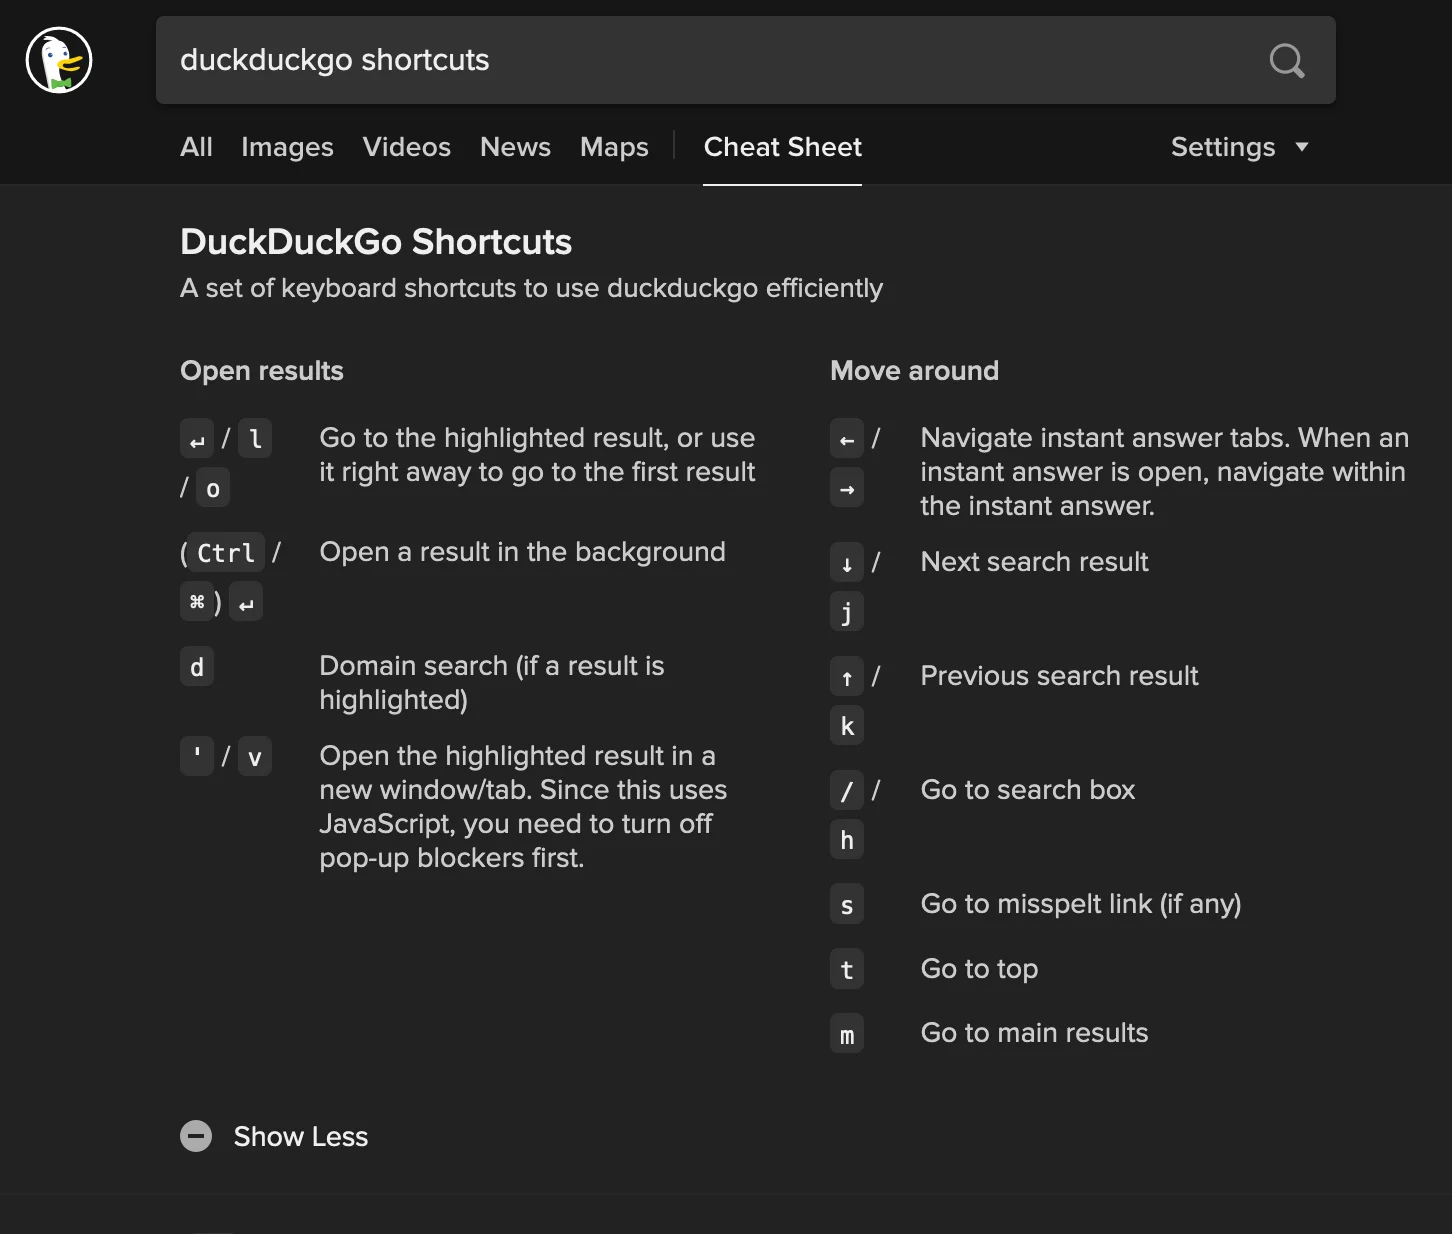
Task: Click the 's' misspelt link key badge
Action: tap(846, 904)
